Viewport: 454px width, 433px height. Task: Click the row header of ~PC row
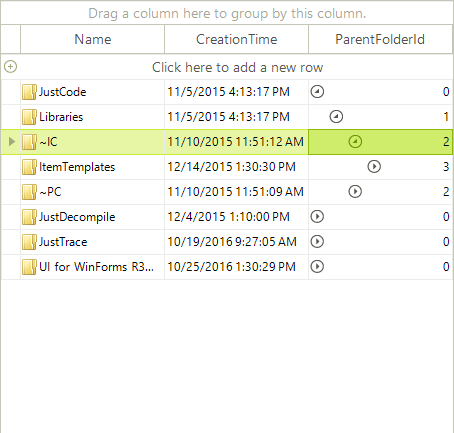(11, 192)
